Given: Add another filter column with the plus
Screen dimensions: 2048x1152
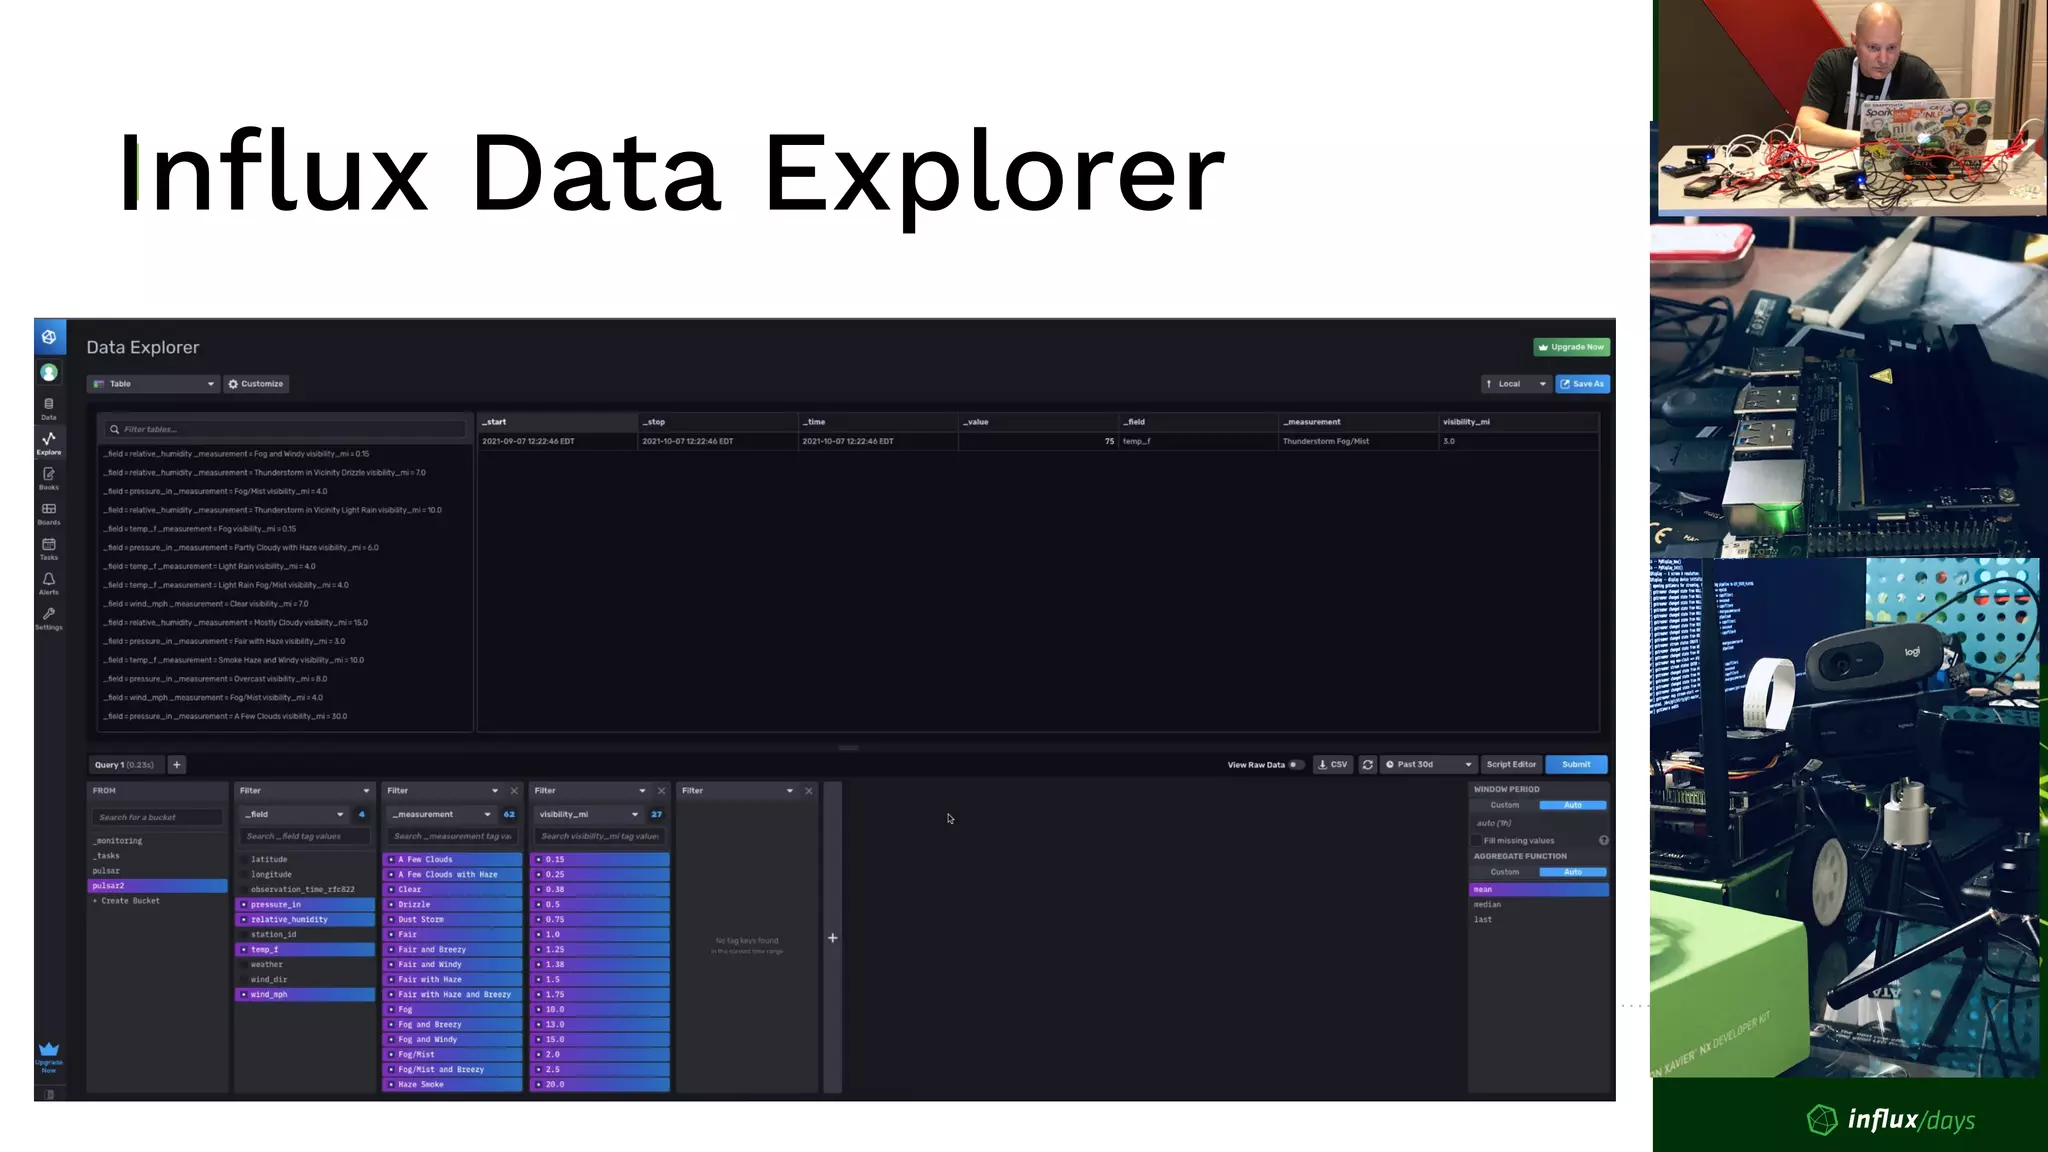Looking at the screenshot, I should pyautogui.click(x=832, y=938).
